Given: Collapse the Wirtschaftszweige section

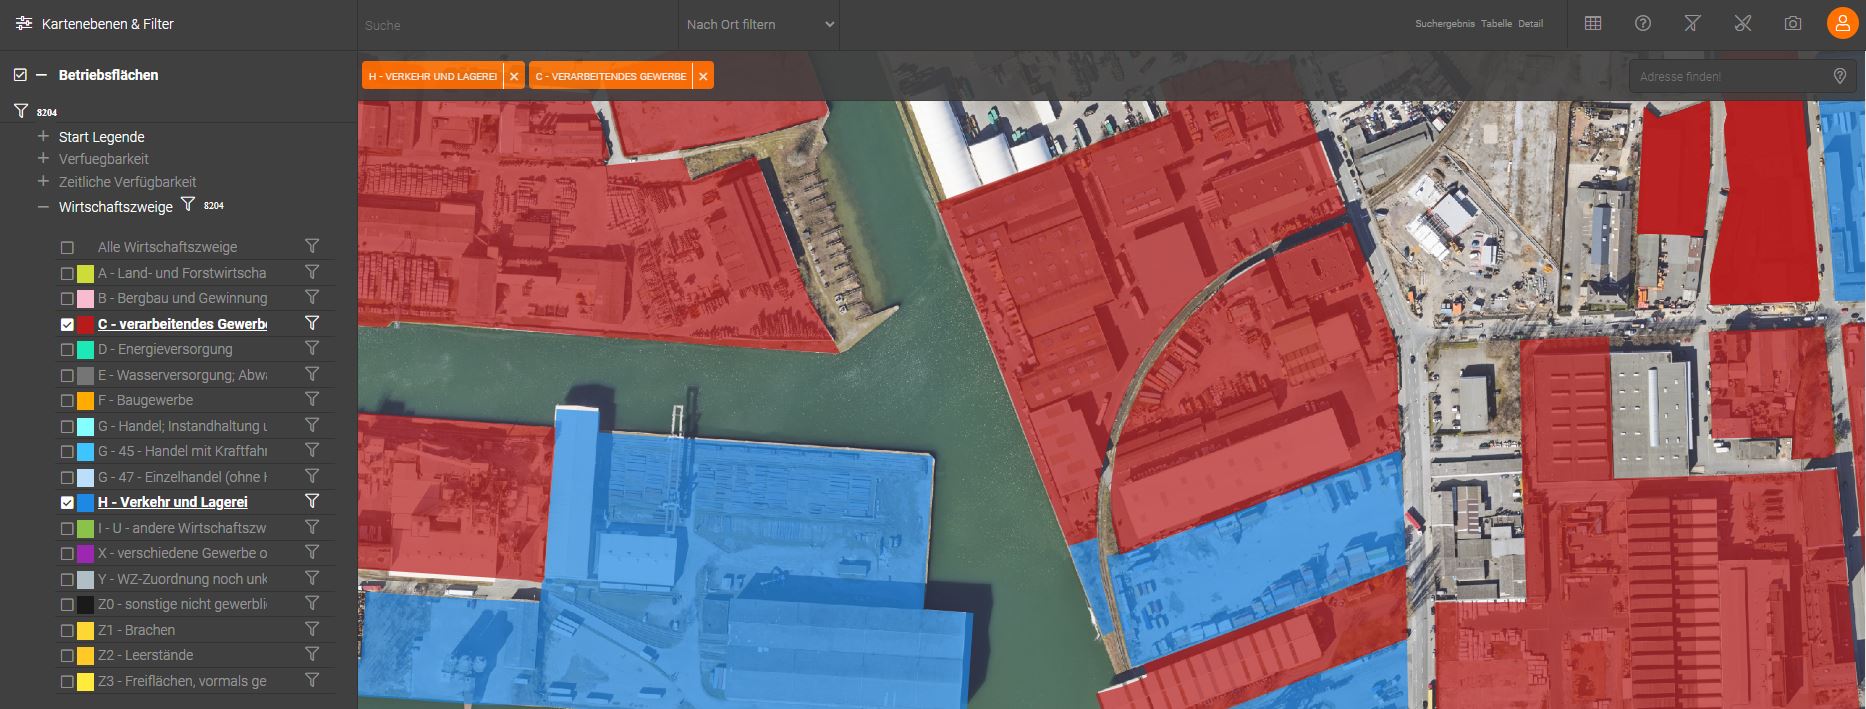Looking at the screenshot, I should click(x=43, y=207).
